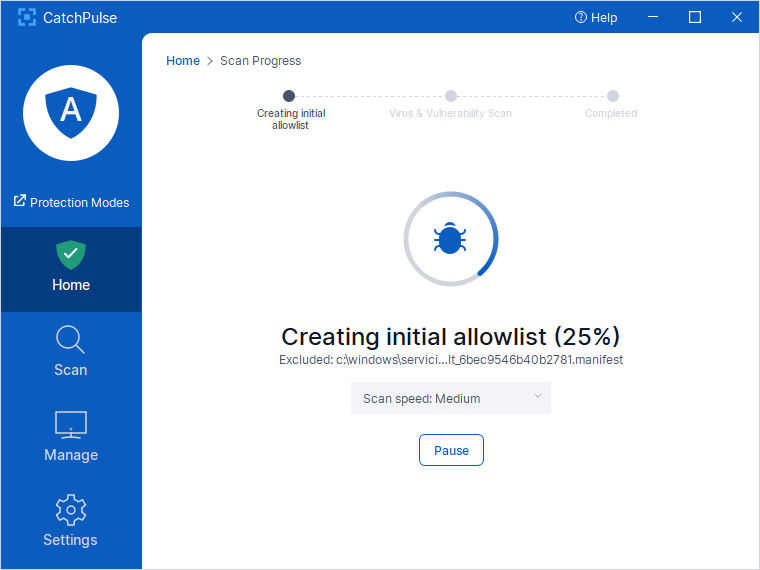Viewport: 760px width, 570px height.
Task: Click the Scan speed chevron arrow
Action: [537, 396]
